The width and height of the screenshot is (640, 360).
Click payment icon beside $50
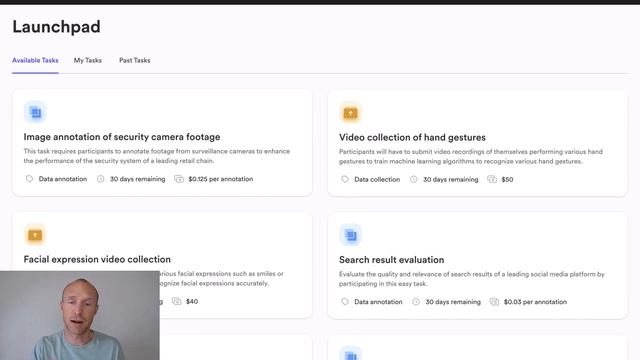click(x=492, y=179)
